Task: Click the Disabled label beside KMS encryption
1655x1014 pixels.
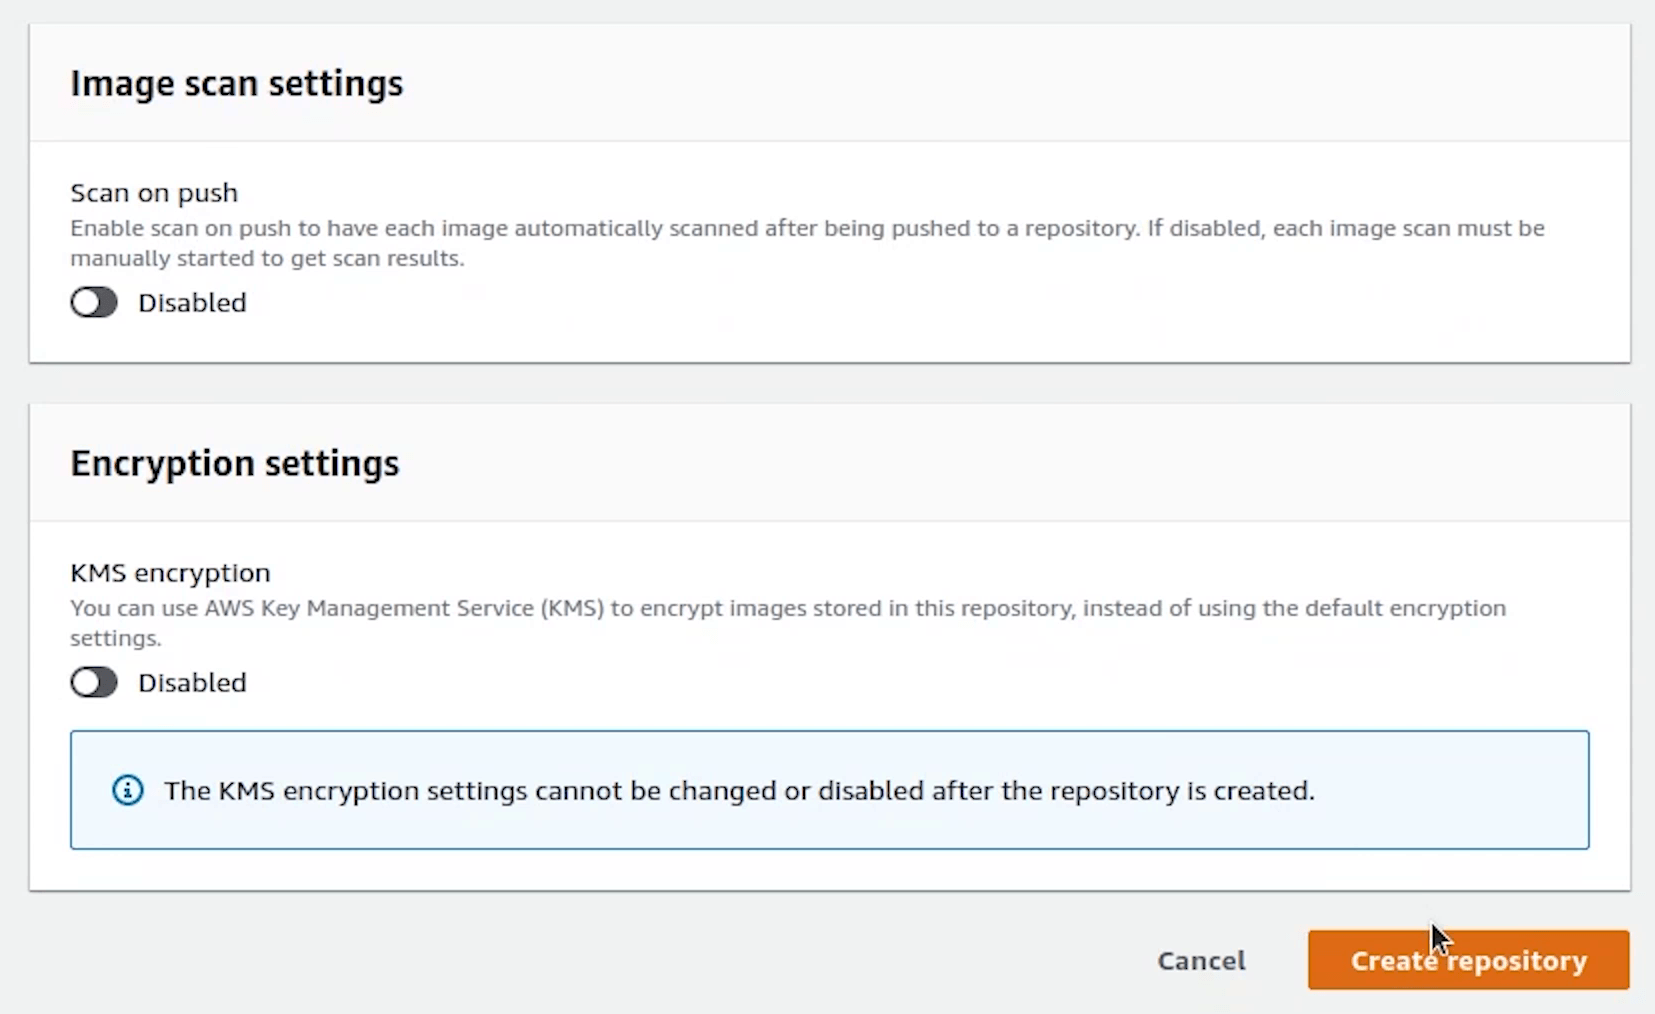Action: coord(192,683)
